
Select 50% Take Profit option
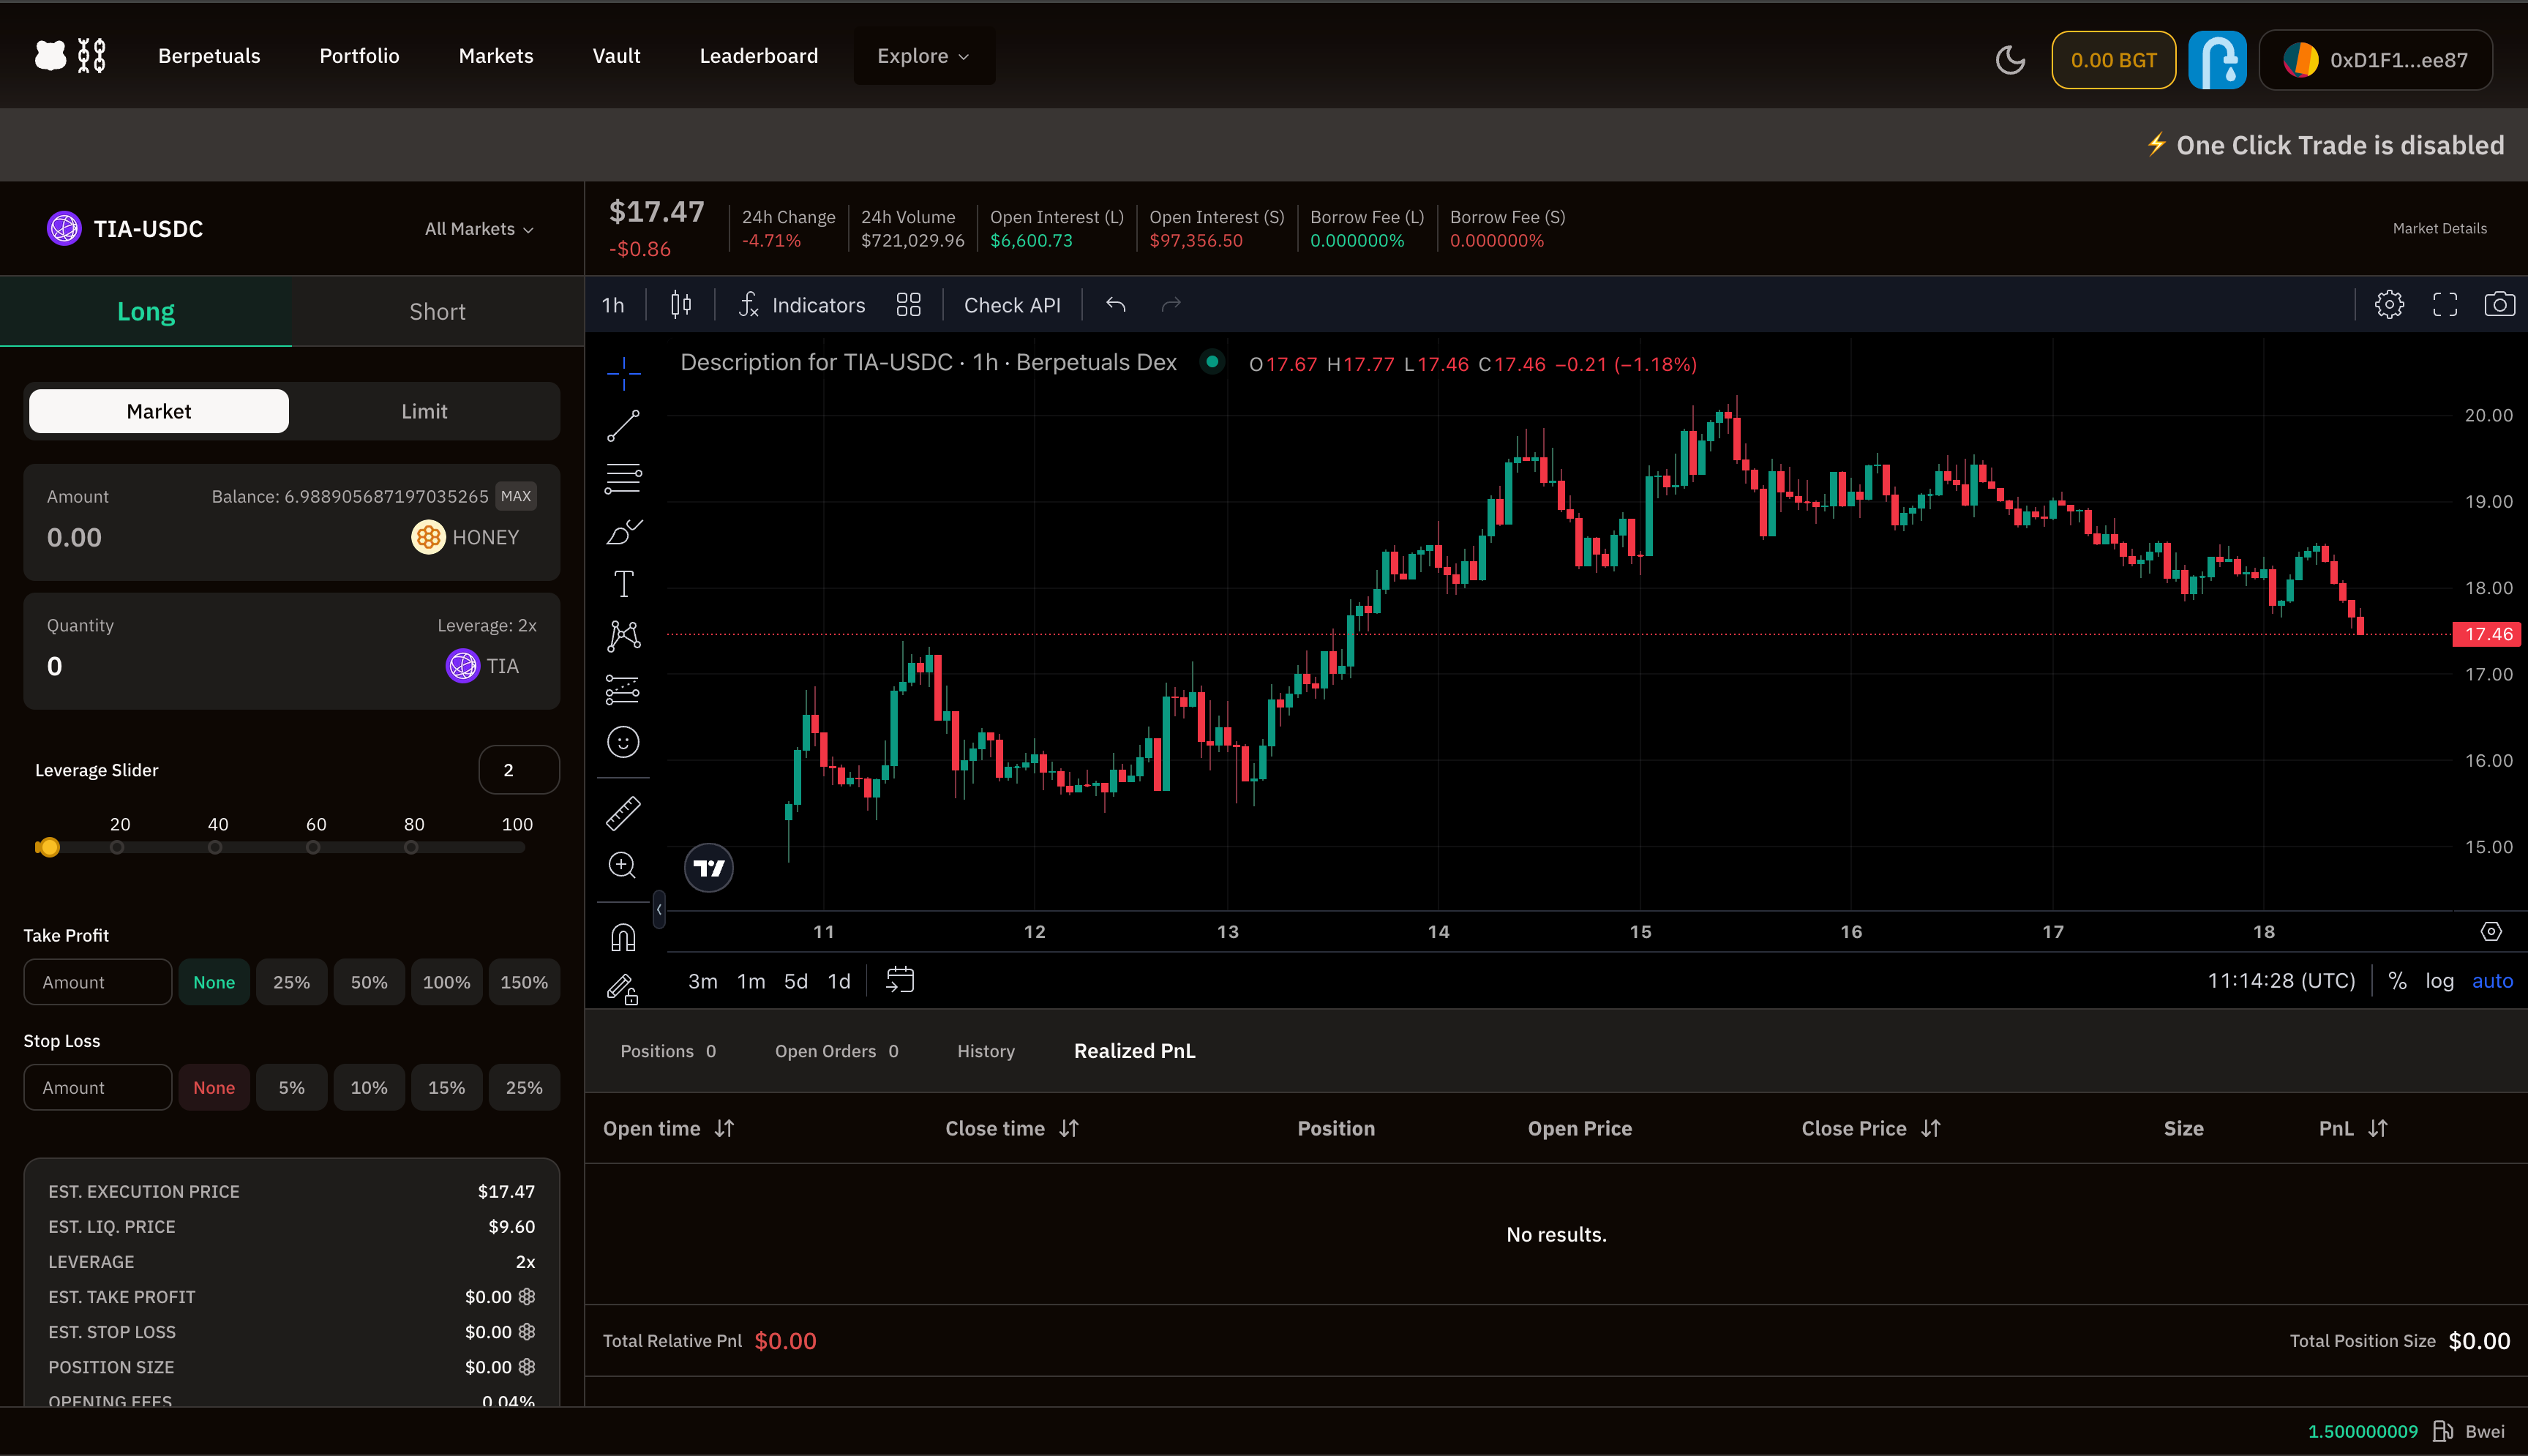point(369,982)
